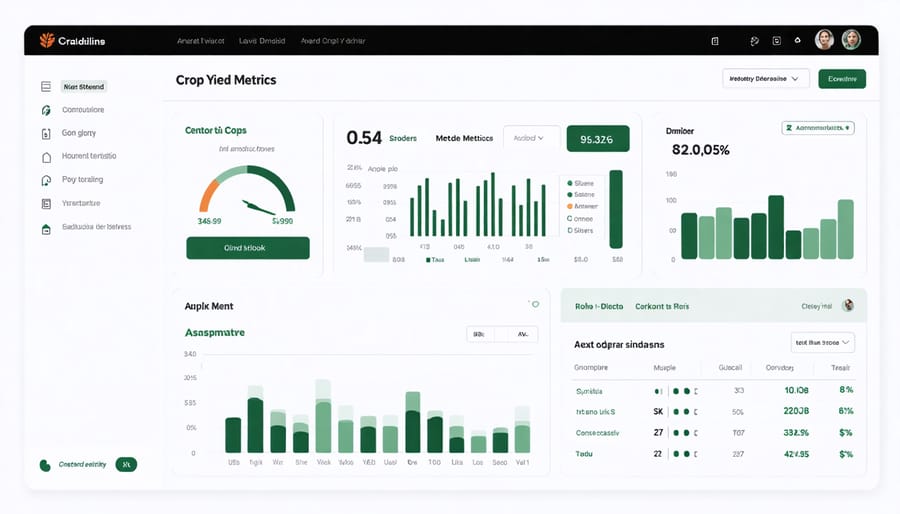The image size is (900, 514).
Task: Click the green 95.326 button
Action: coord(598,139)
